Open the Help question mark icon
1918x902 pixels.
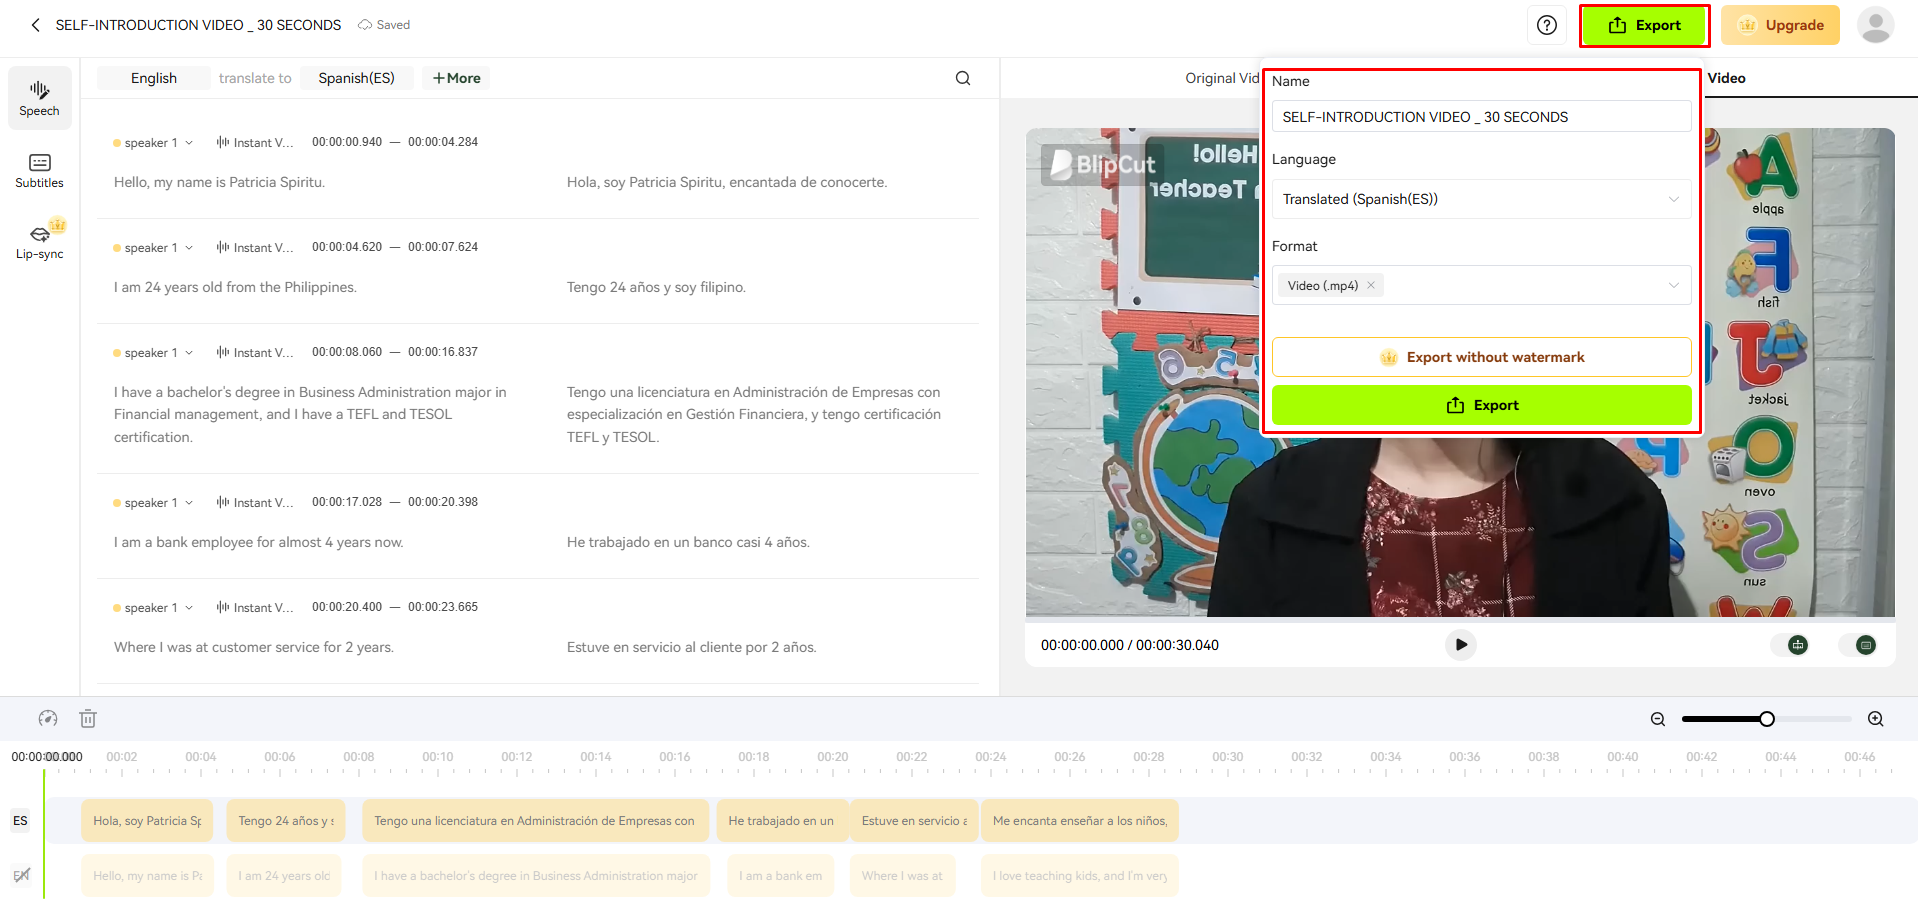coord(1547,24)
